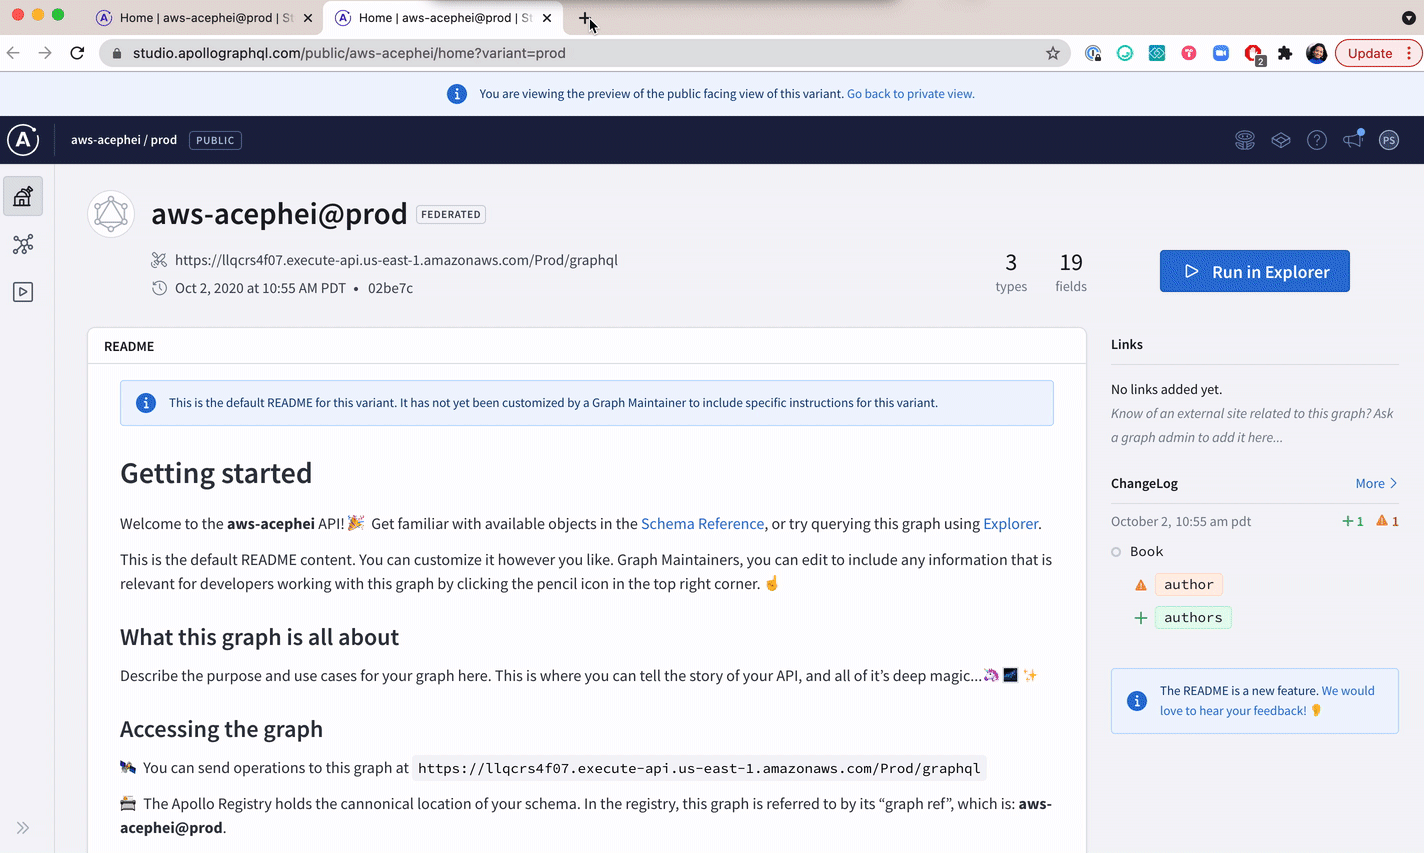Go back in browser history
1424x853 pixels.
13,53
